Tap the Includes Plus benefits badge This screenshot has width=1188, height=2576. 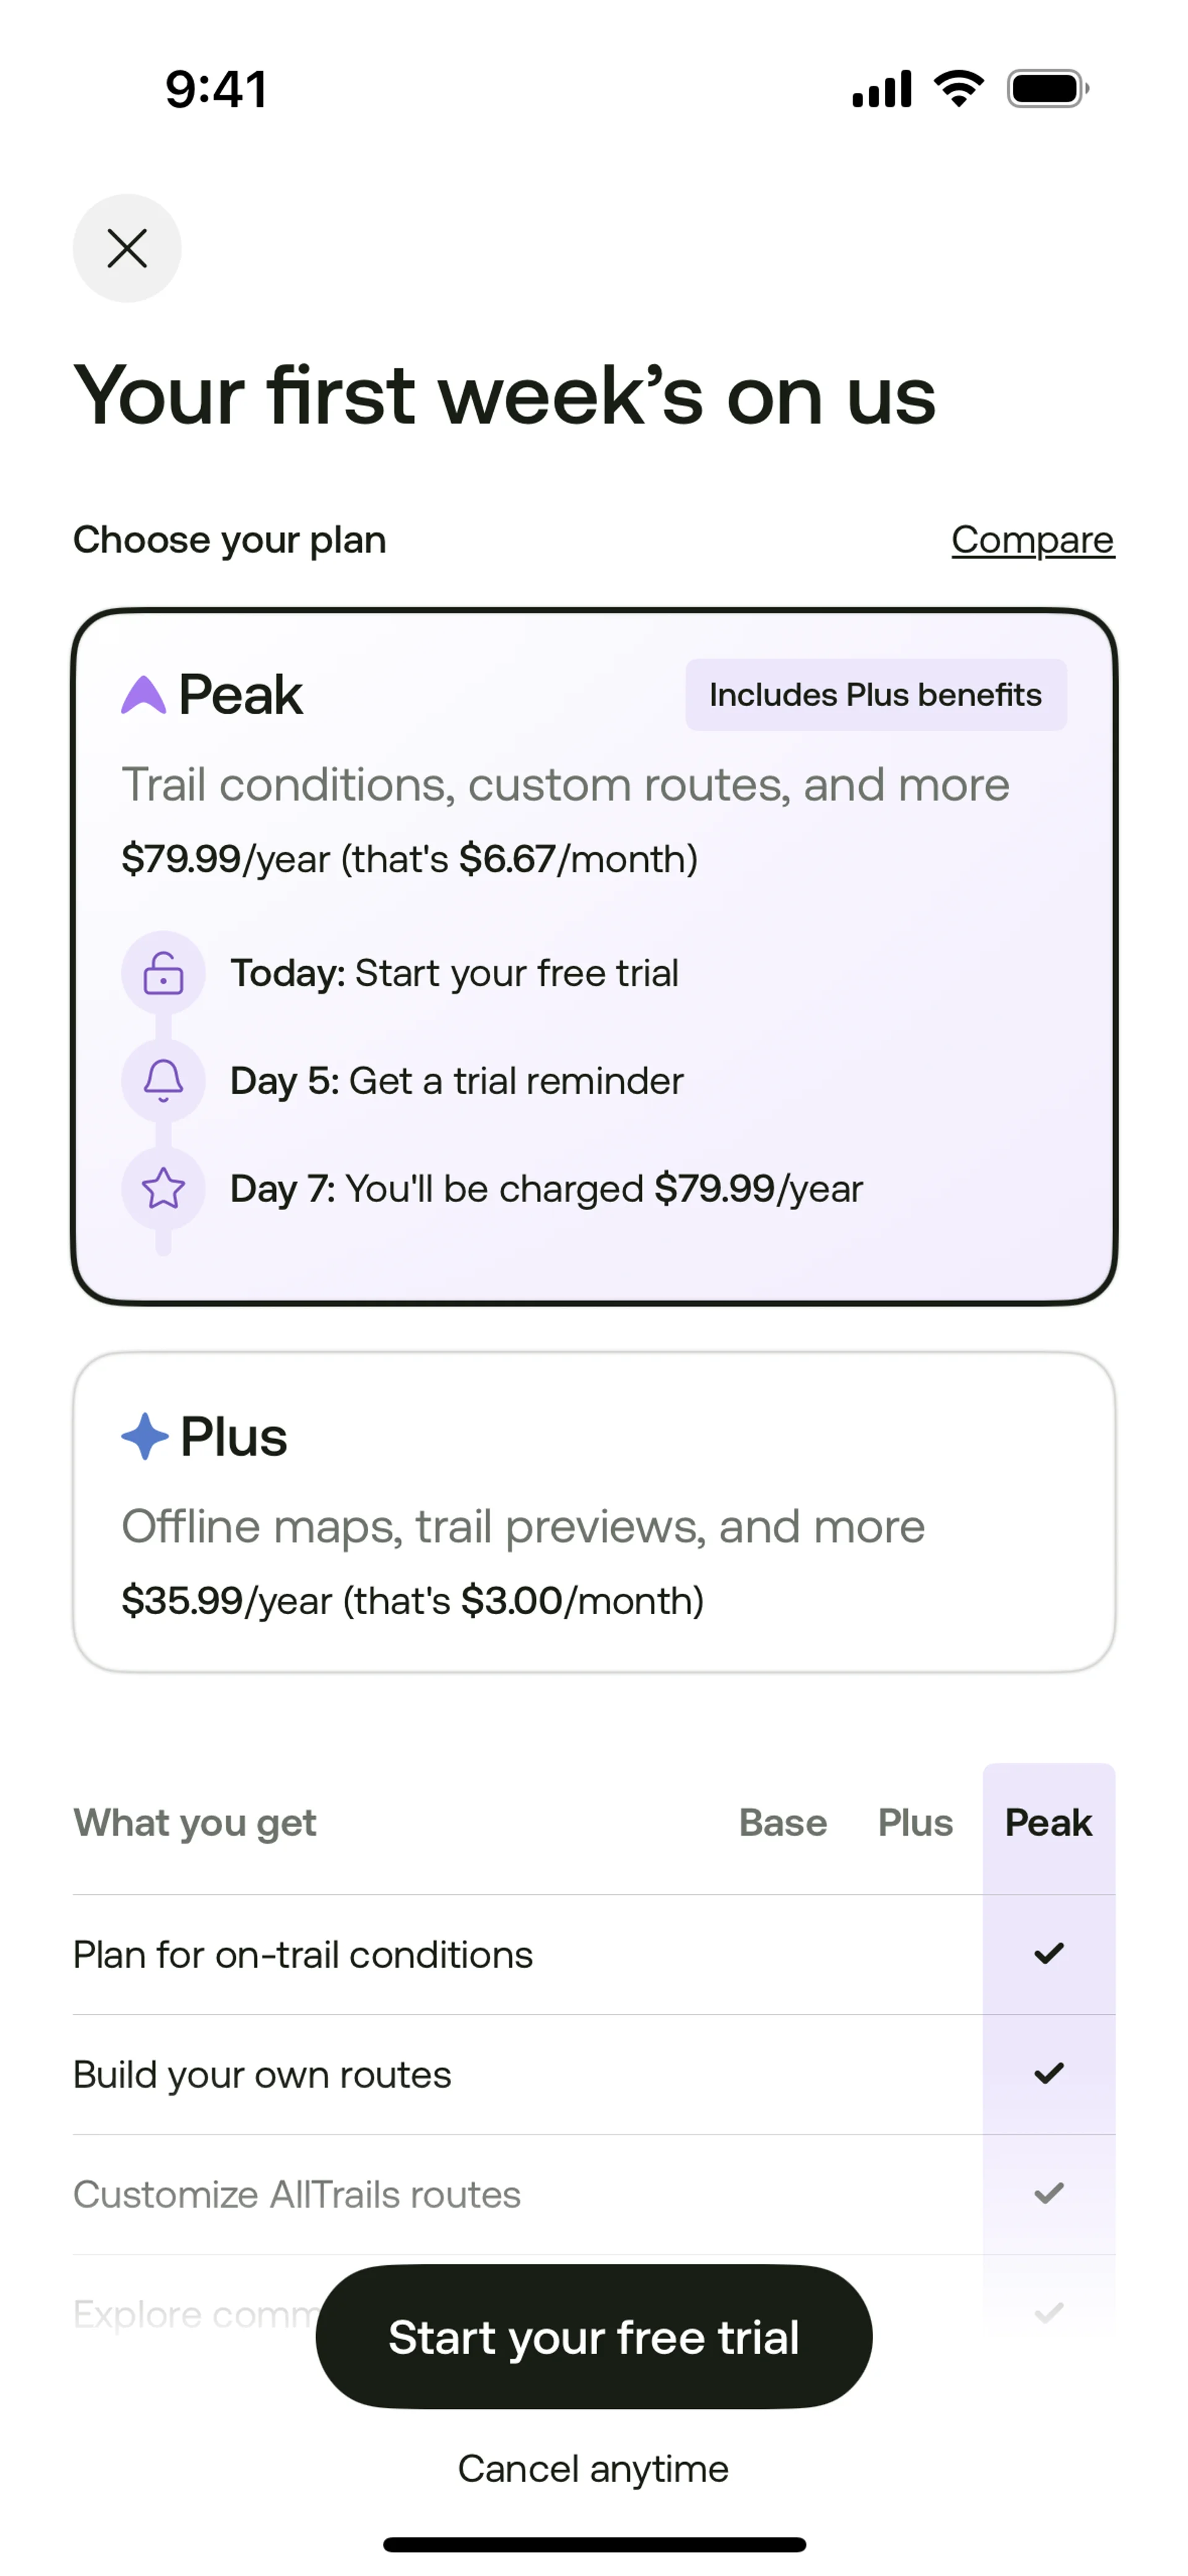(876, 695)
